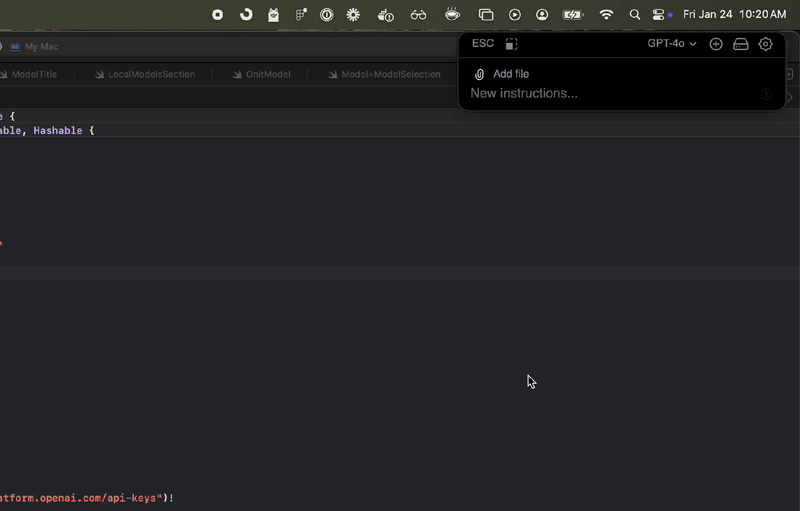800x511 pixels.
Task: Click the glasses icon in menu bar
Action: 418,15
